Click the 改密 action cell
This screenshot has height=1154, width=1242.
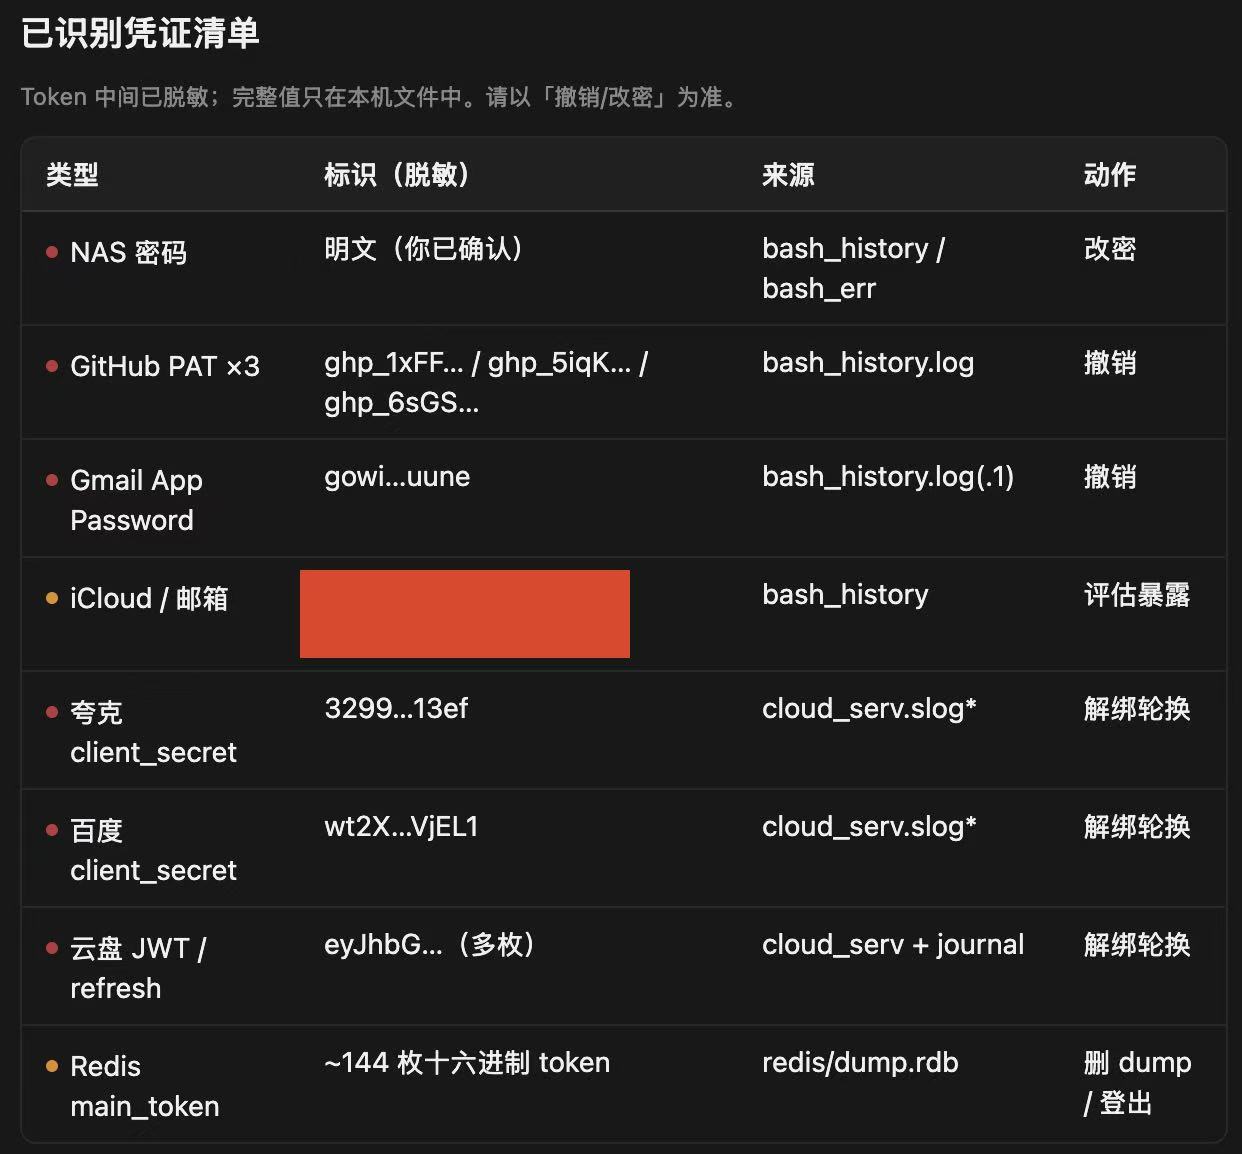[1110, 248]
